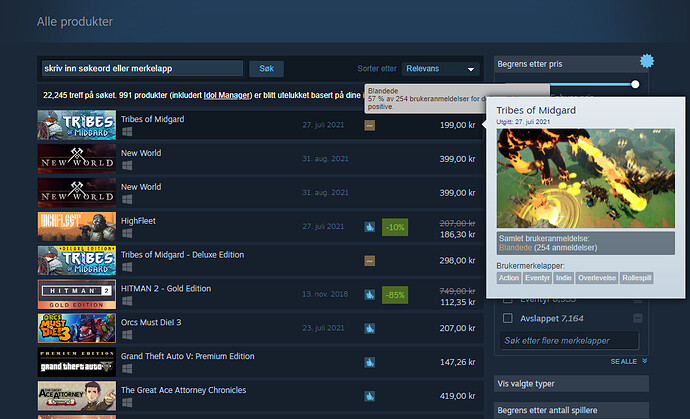Click the Orcs Must Die! 3 thumbnail
The height and width of the screenshot is (419, 690).
tap(77, 328)
